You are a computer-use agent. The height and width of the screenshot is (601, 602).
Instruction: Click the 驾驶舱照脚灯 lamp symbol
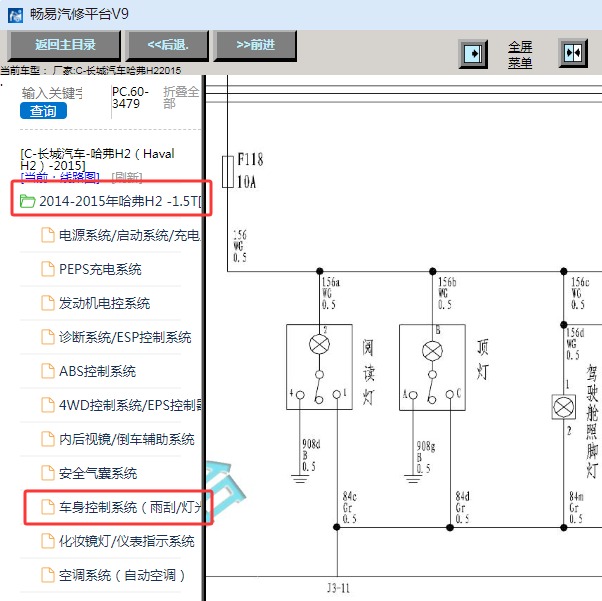pyautogui.click(x=564, y=407)
